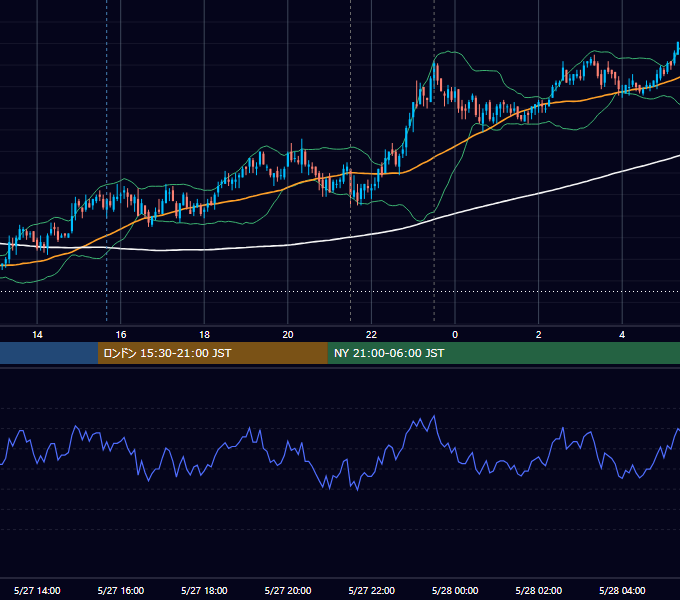Click the 4 hour label on time axis
The height and width of the screenshot is (600, 680).
[622, 335]
